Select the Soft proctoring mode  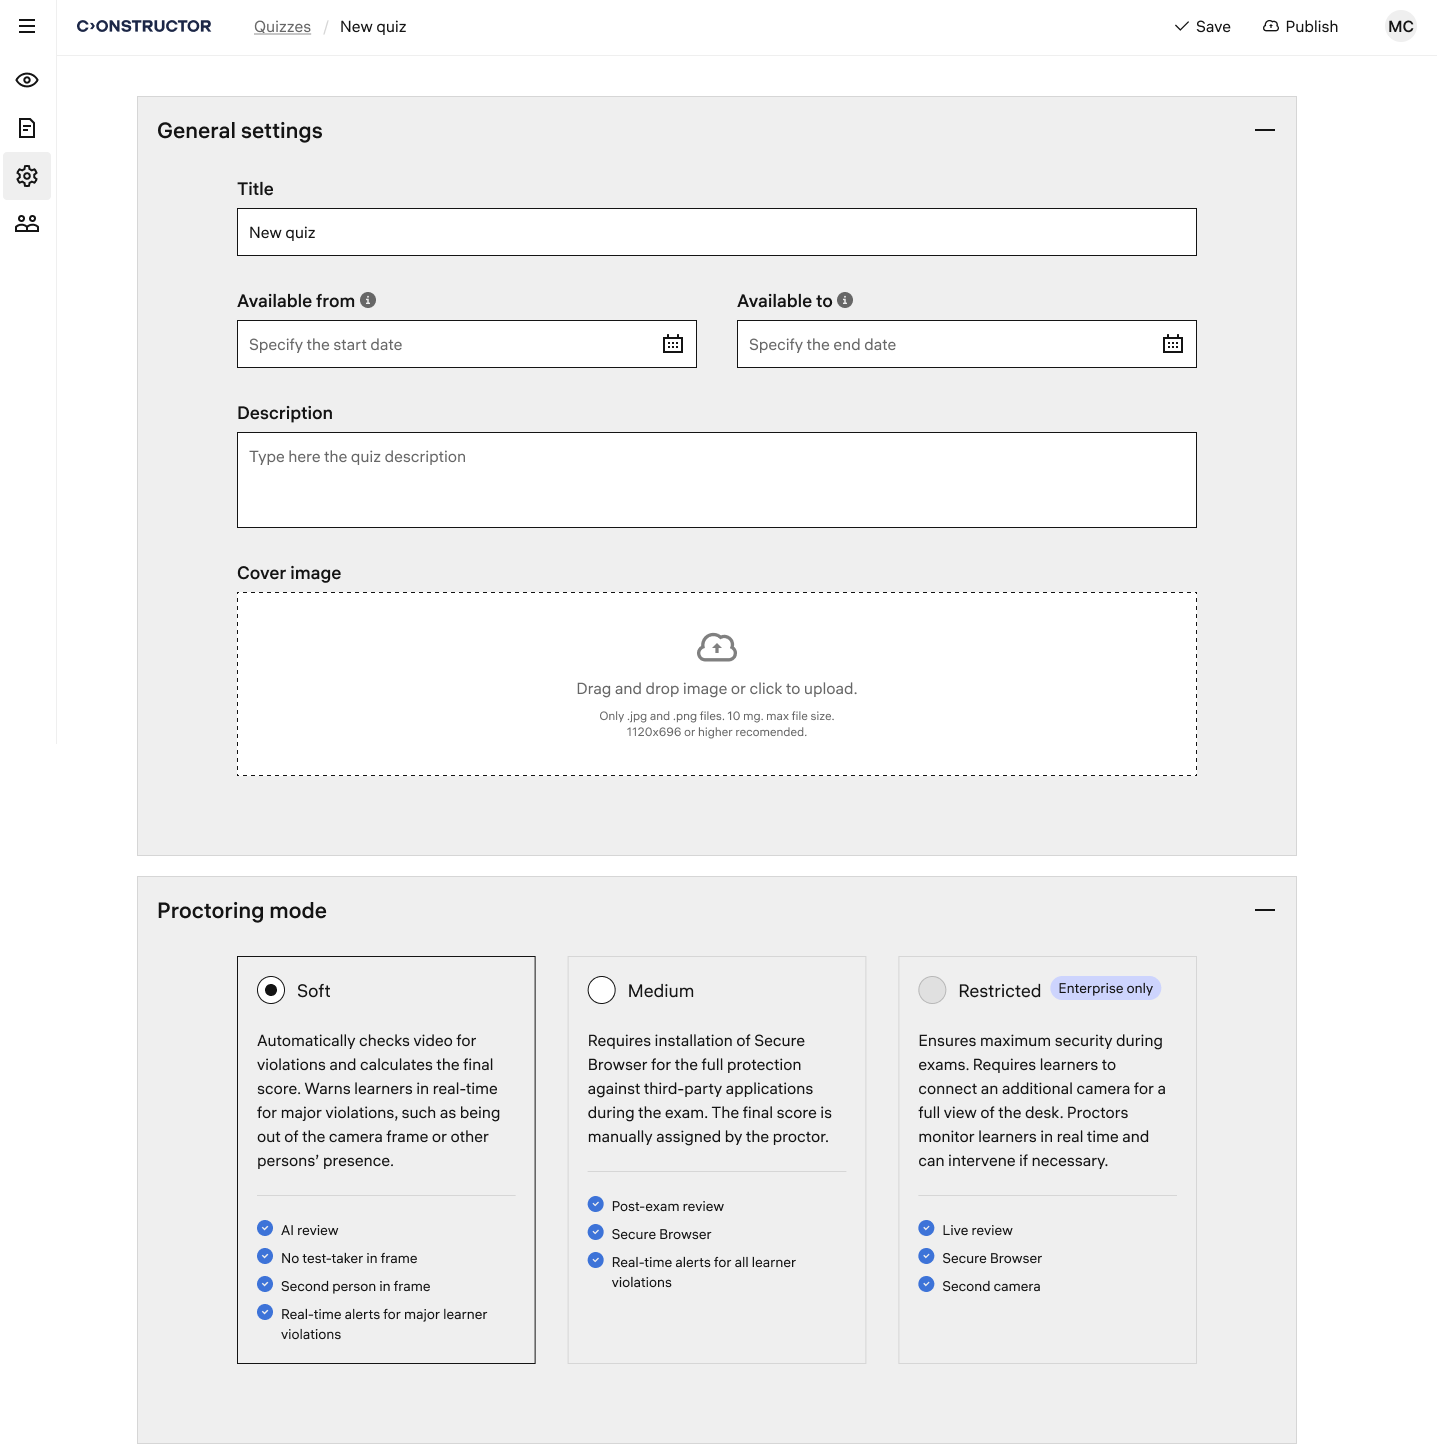coord(271,990)
